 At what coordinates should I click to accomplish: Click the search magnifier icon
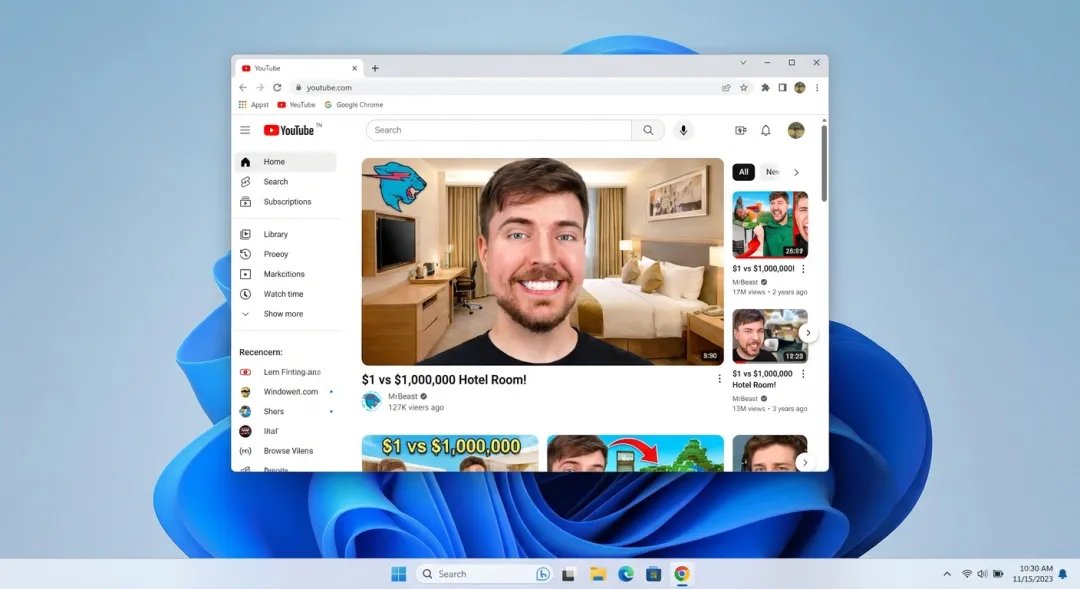click(648, 130)
